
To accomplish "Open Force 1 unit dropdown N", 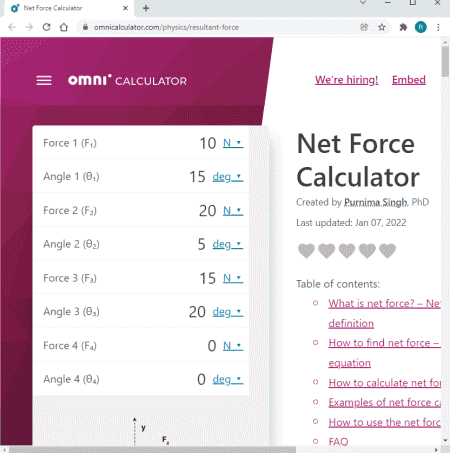I will 233,143.
